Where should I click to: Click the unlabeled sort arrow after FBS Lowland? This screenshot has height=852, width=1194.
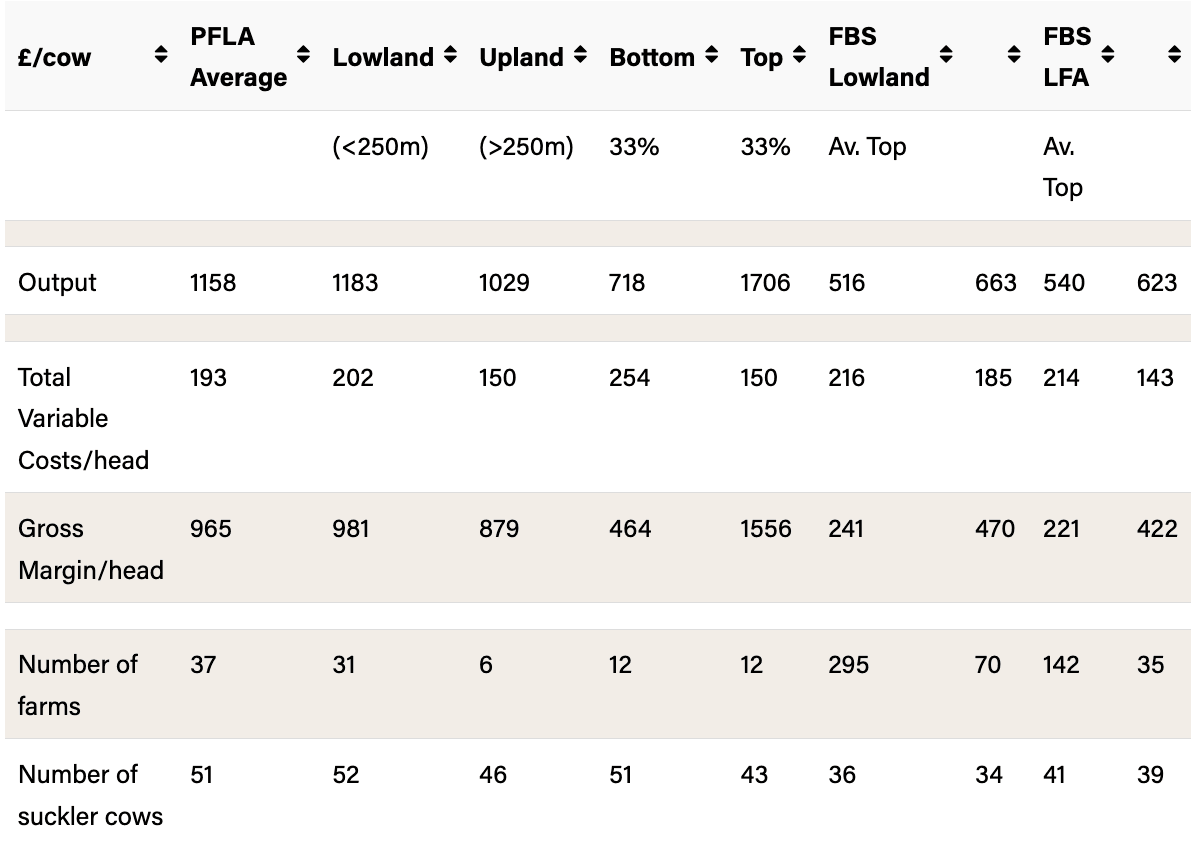pos(1012,57)
